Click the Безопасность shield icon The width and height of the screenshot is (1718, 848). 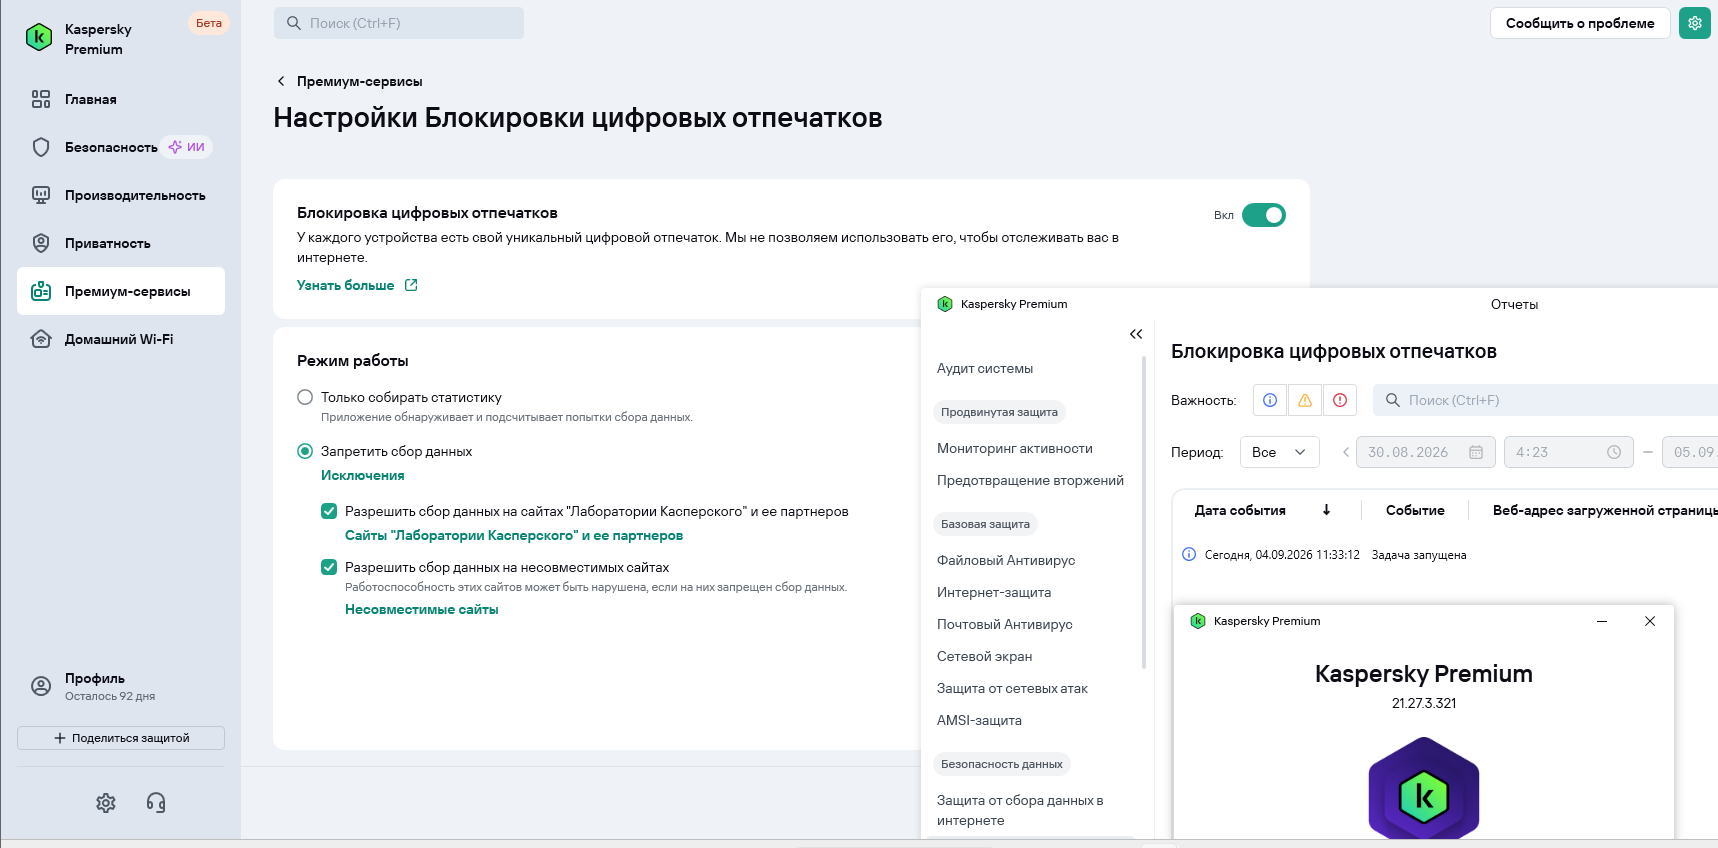click(41, 147)
